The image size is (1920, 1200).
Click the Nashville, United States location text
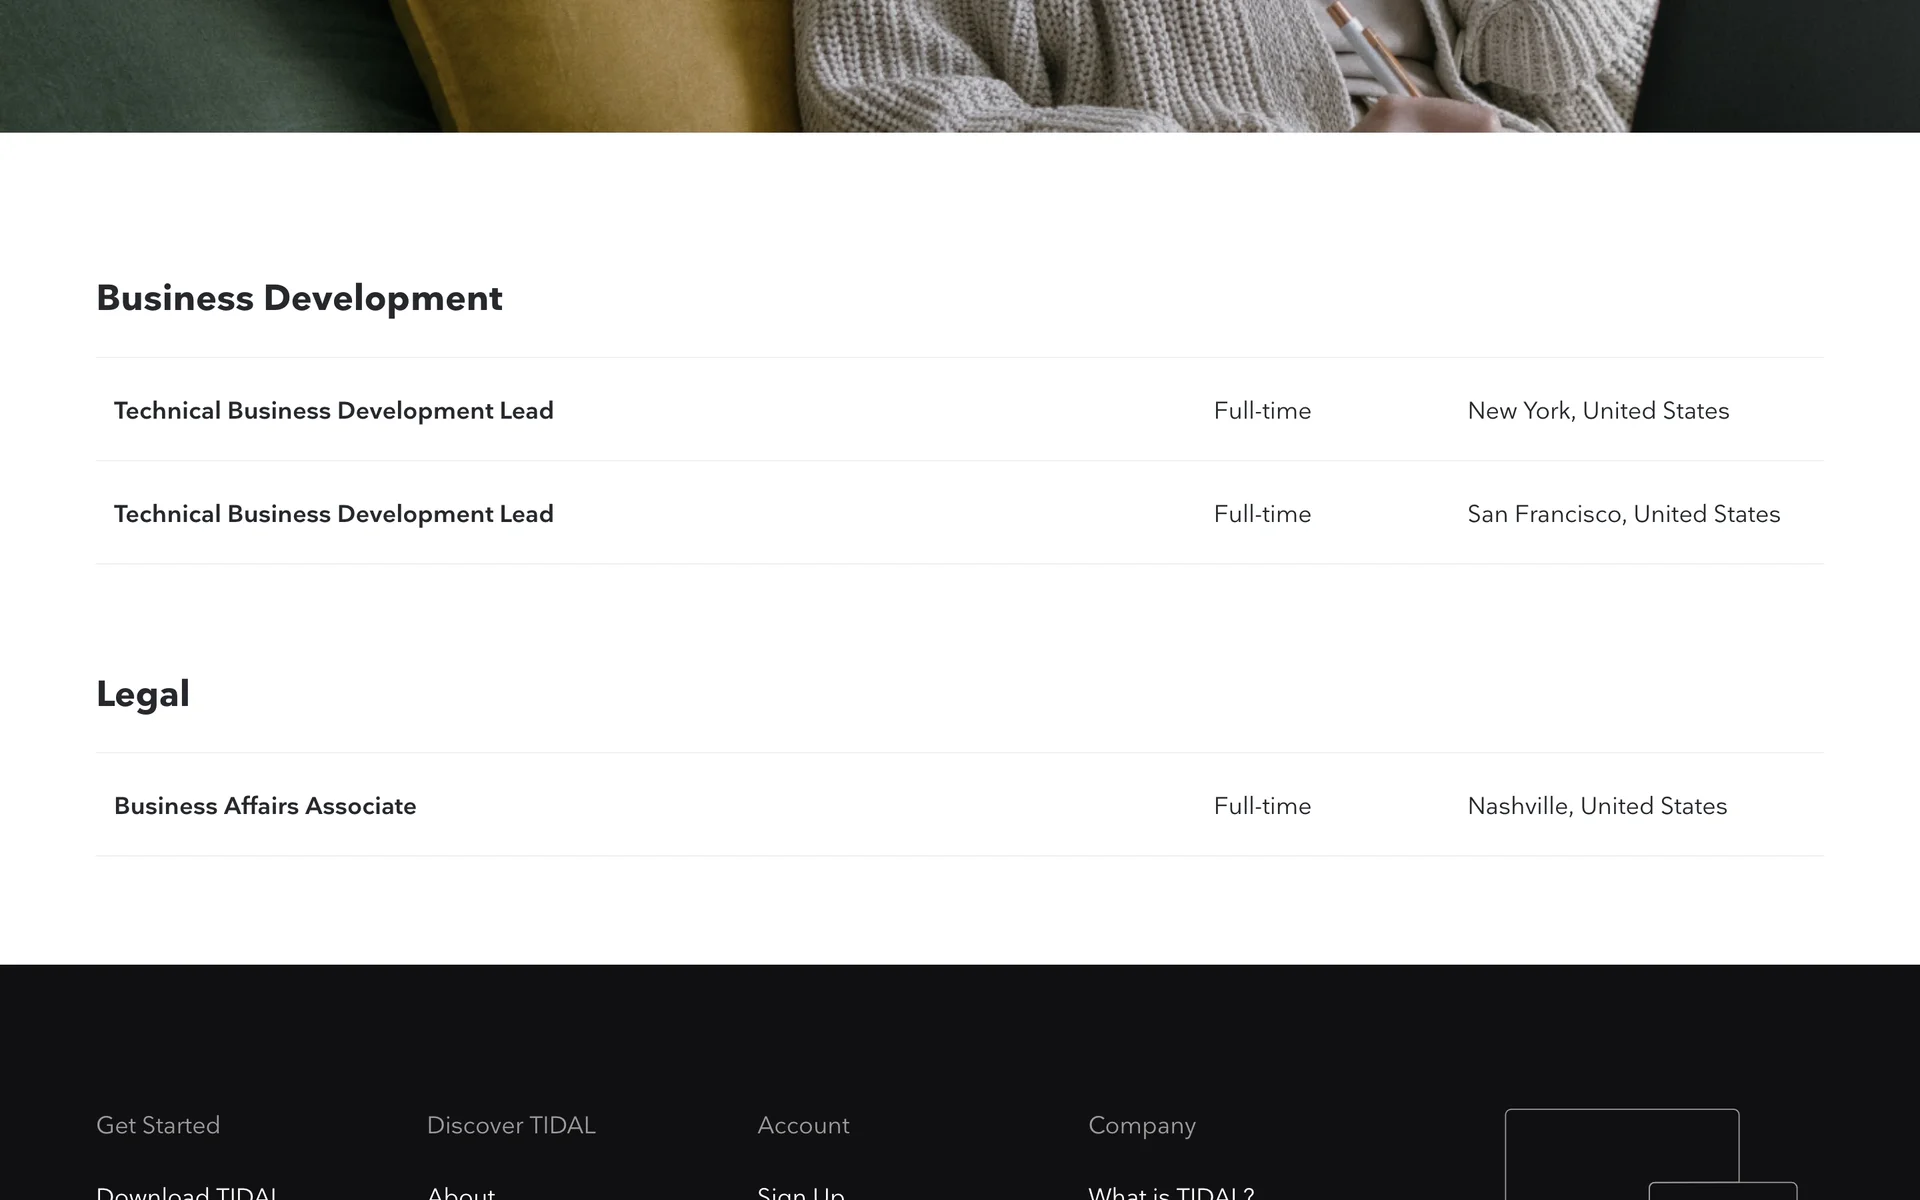point(1597,806)
